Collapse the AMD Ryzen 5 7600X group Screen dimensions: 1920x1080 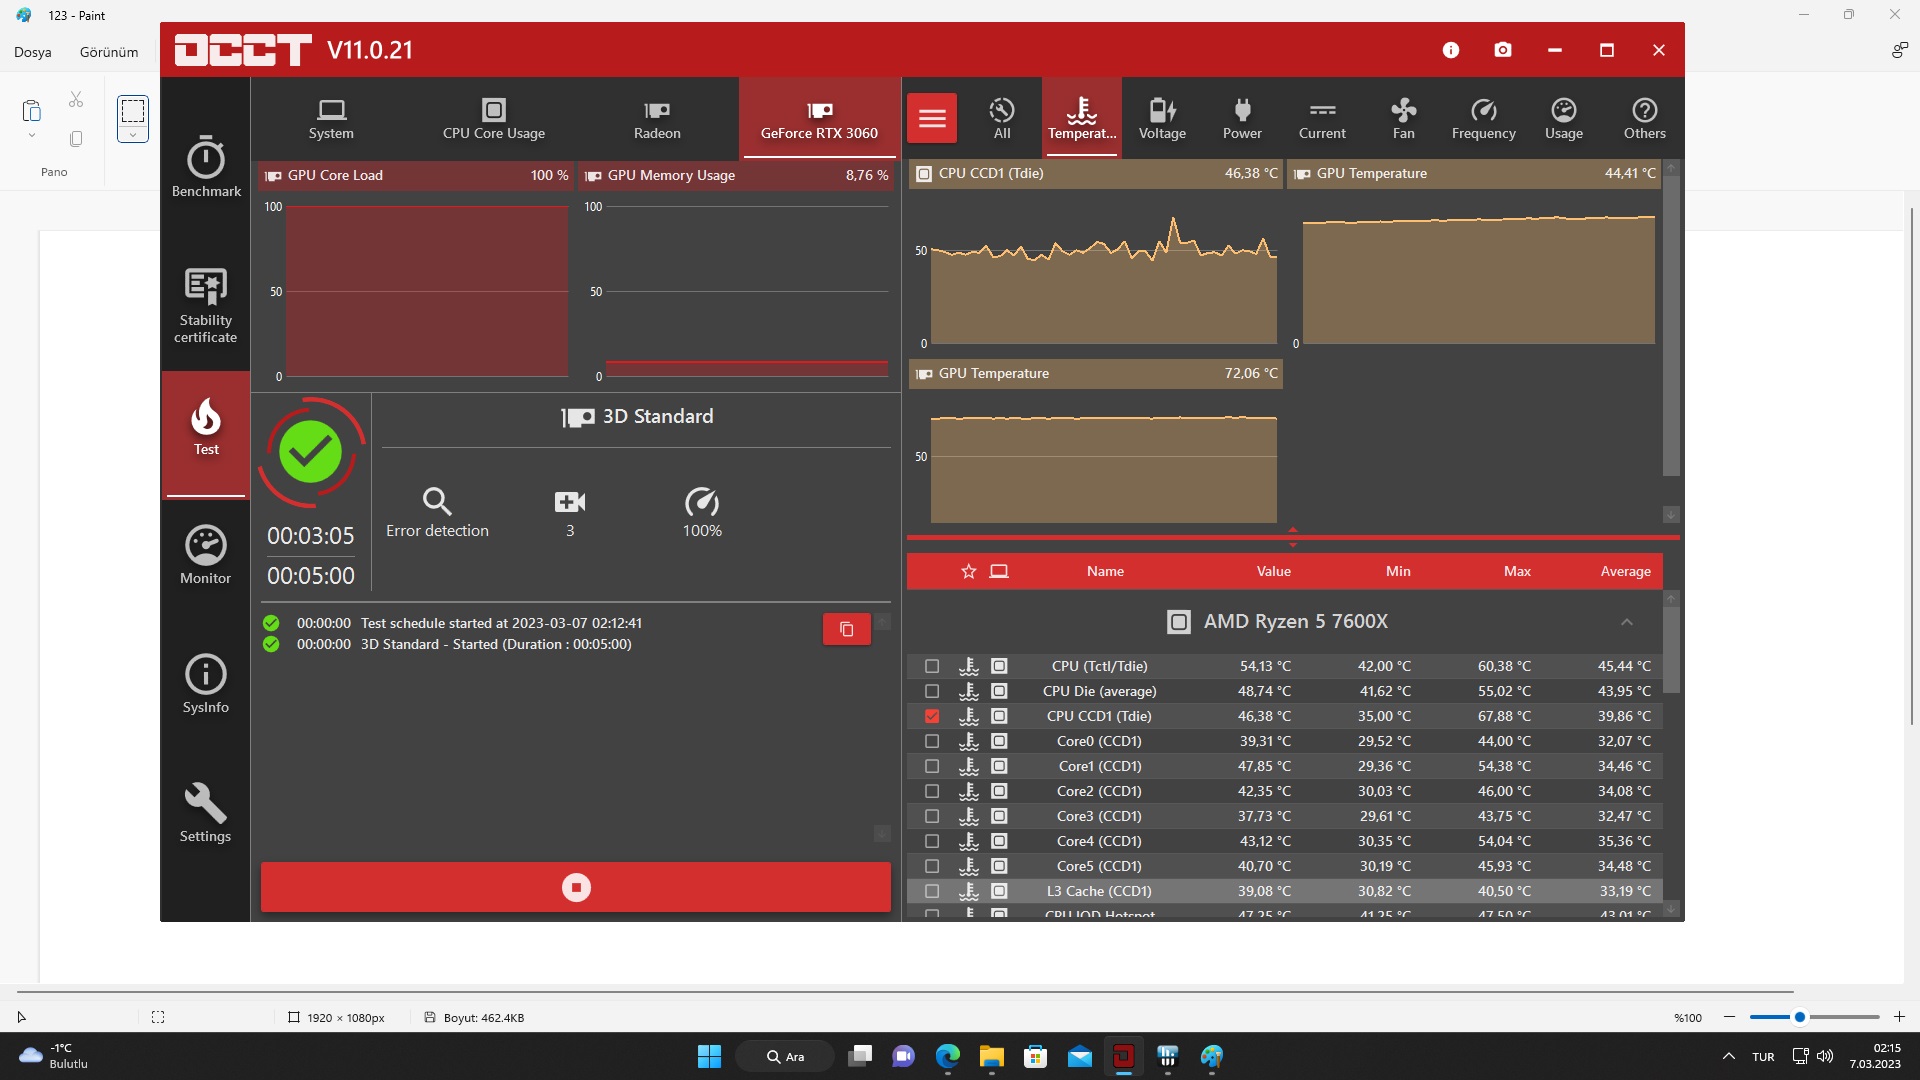point(1627,622)
